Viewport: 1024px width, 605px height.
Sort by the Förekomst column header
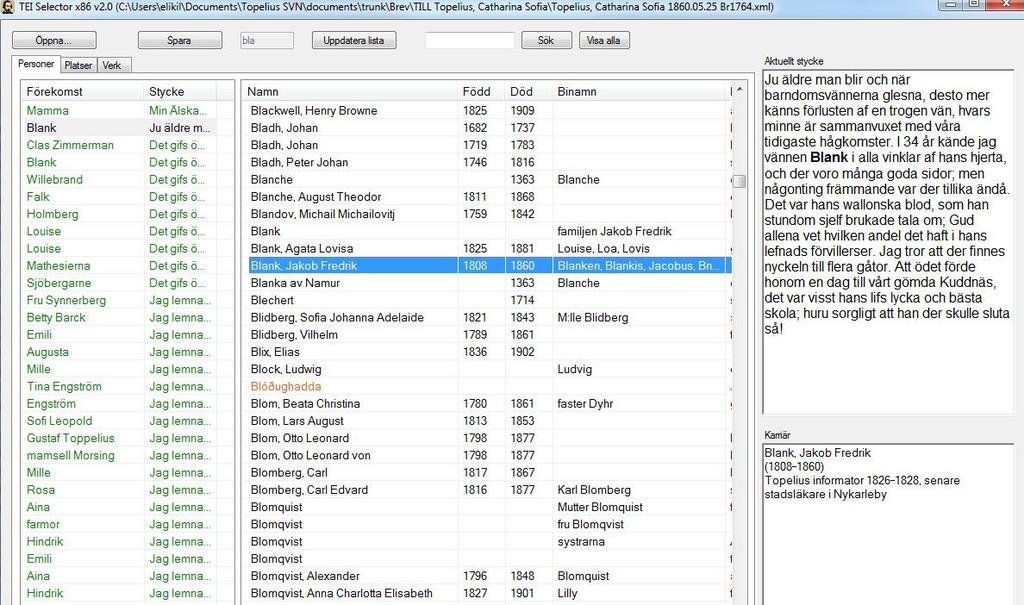coord(83,91)
